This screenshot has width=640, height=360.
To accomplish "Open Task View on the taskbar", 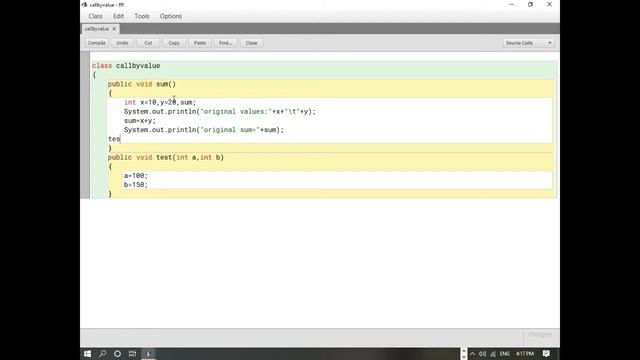I will point(133,354).
